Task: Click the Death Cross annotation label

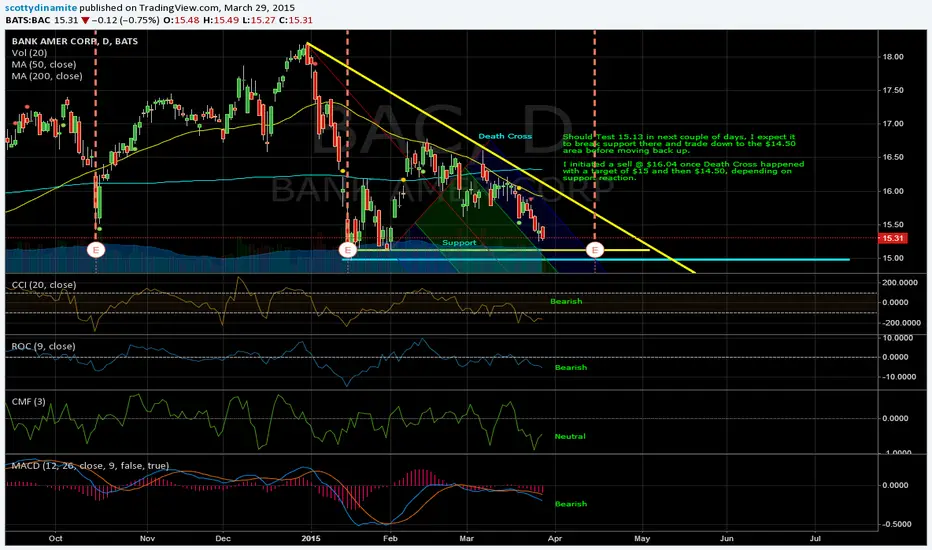Action: point(505,136)
